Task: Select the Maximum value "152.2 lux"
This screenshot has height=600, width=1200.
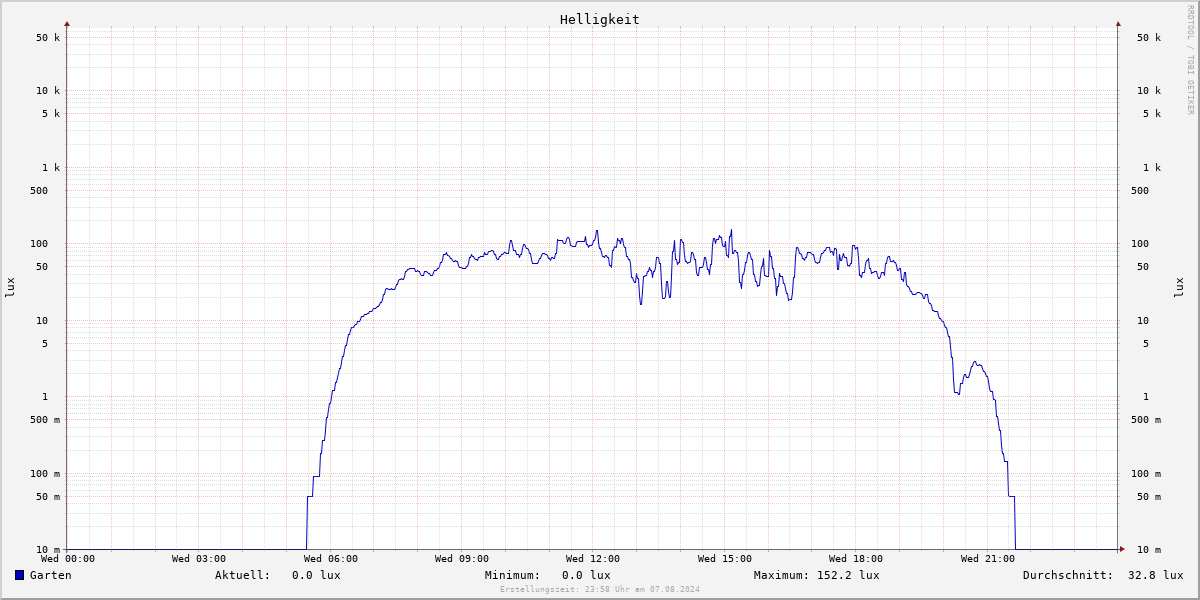Action: 848,575
